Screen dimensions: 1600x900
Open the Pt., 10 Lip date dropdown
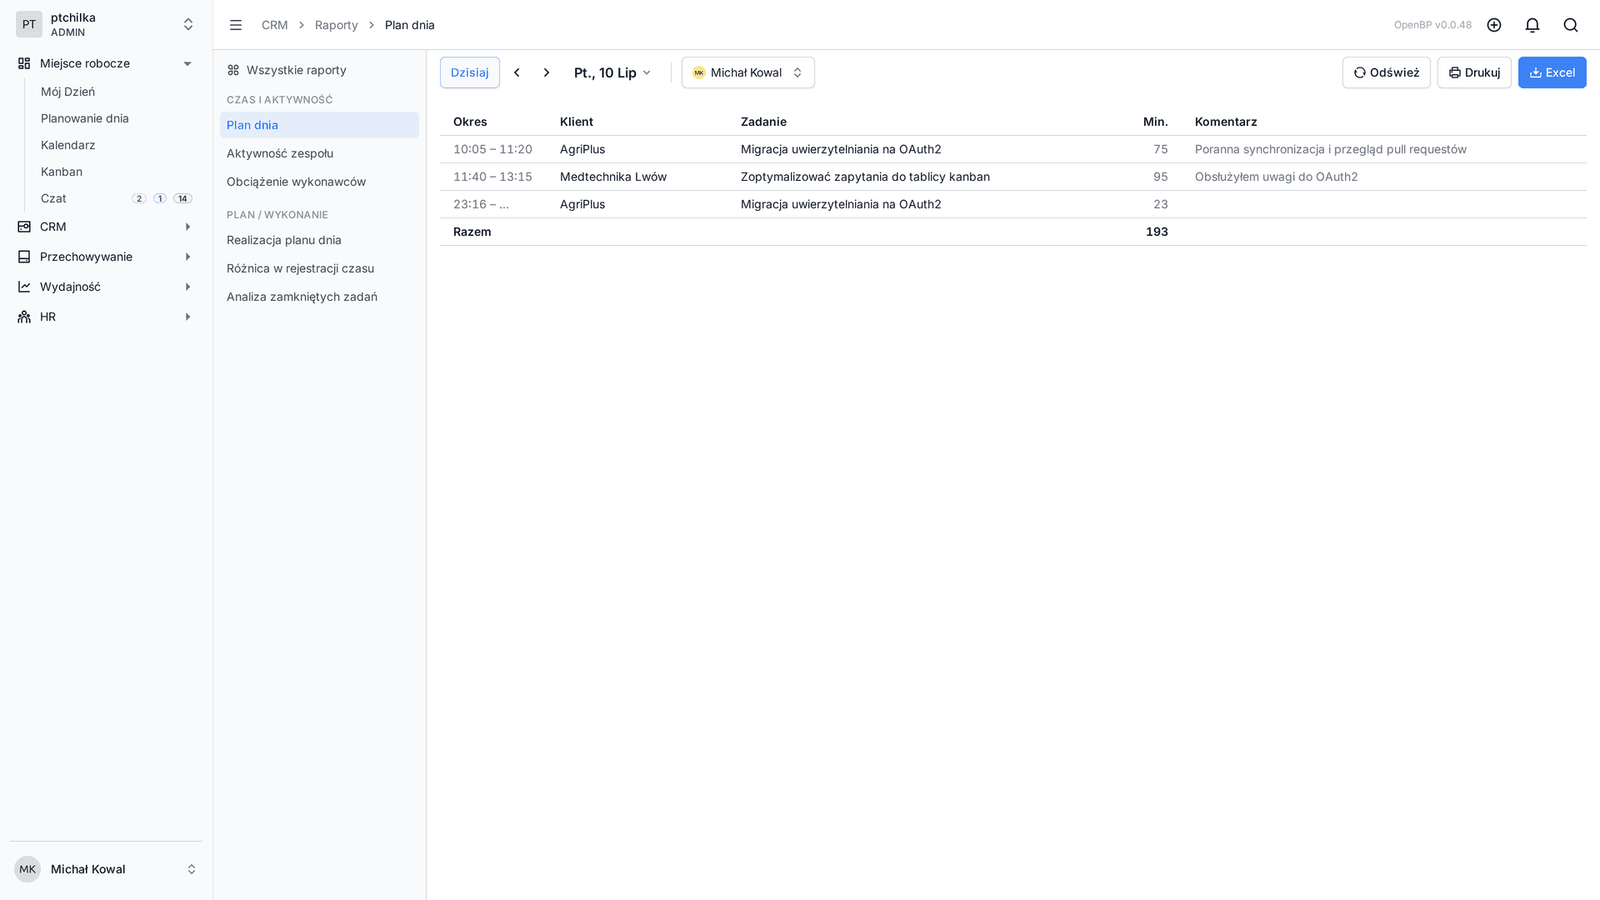coord(612,73)
